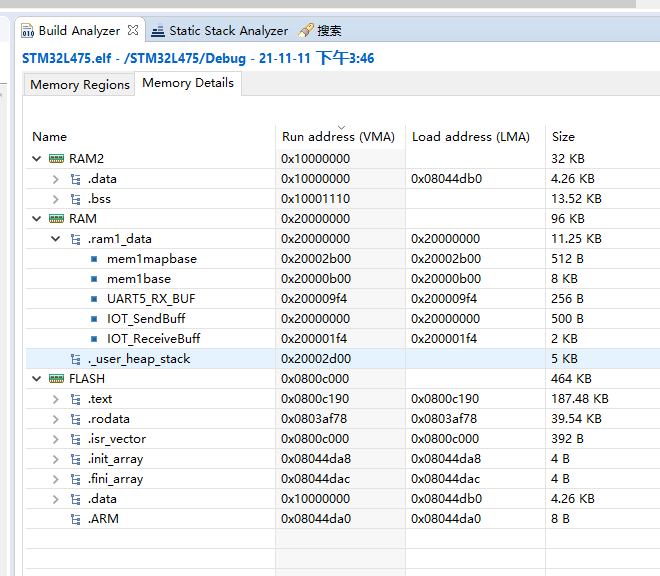Click the 39.54 KB size value

click(576, 419)
